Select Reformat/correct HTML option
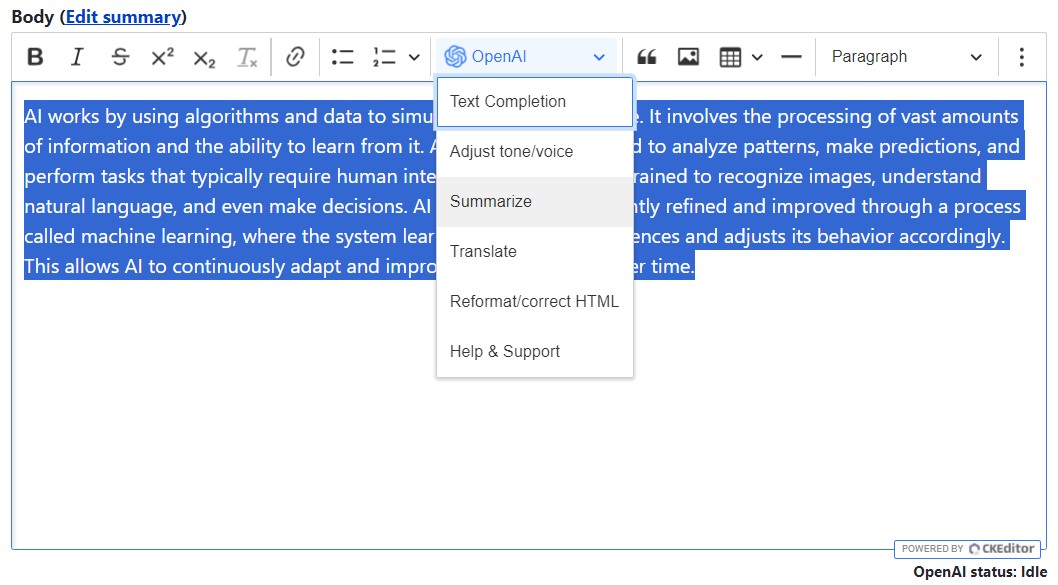Image resolution: width=1058 pixels, height=585 pixels. (535, 302)
